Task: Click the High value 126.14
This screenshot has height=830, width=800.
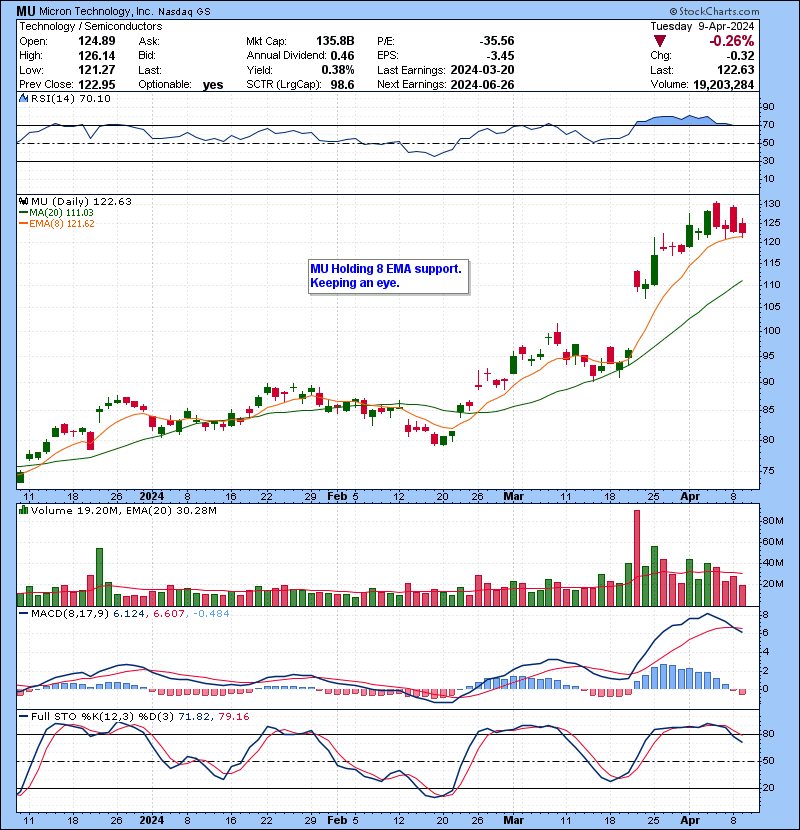Action: click(x=96, y=56)
